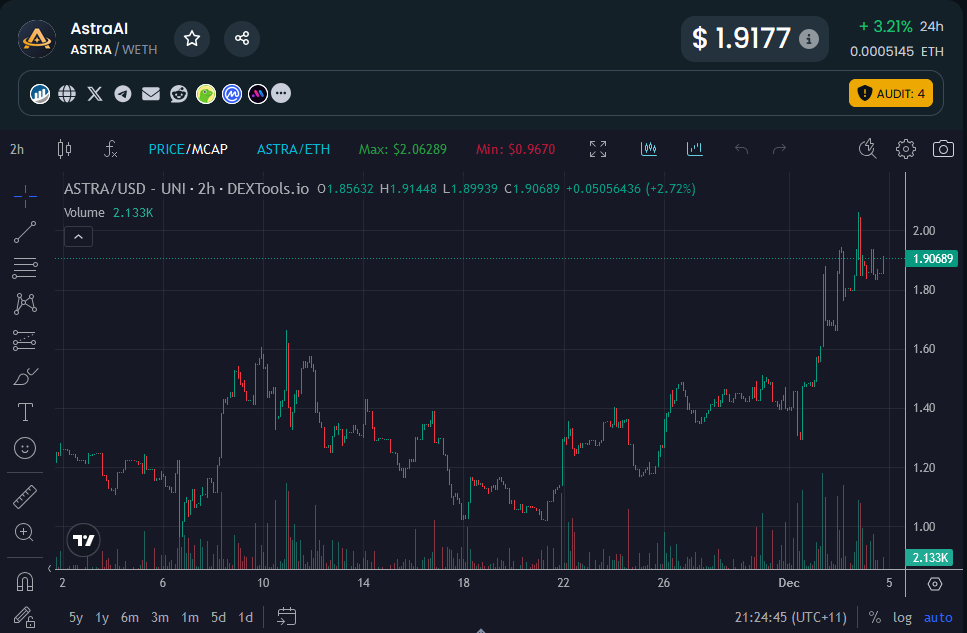Click the Volume 2.133K indicator label
This screenshot has height=633, width=967.
pyautogui.click(x=109, y=213)
